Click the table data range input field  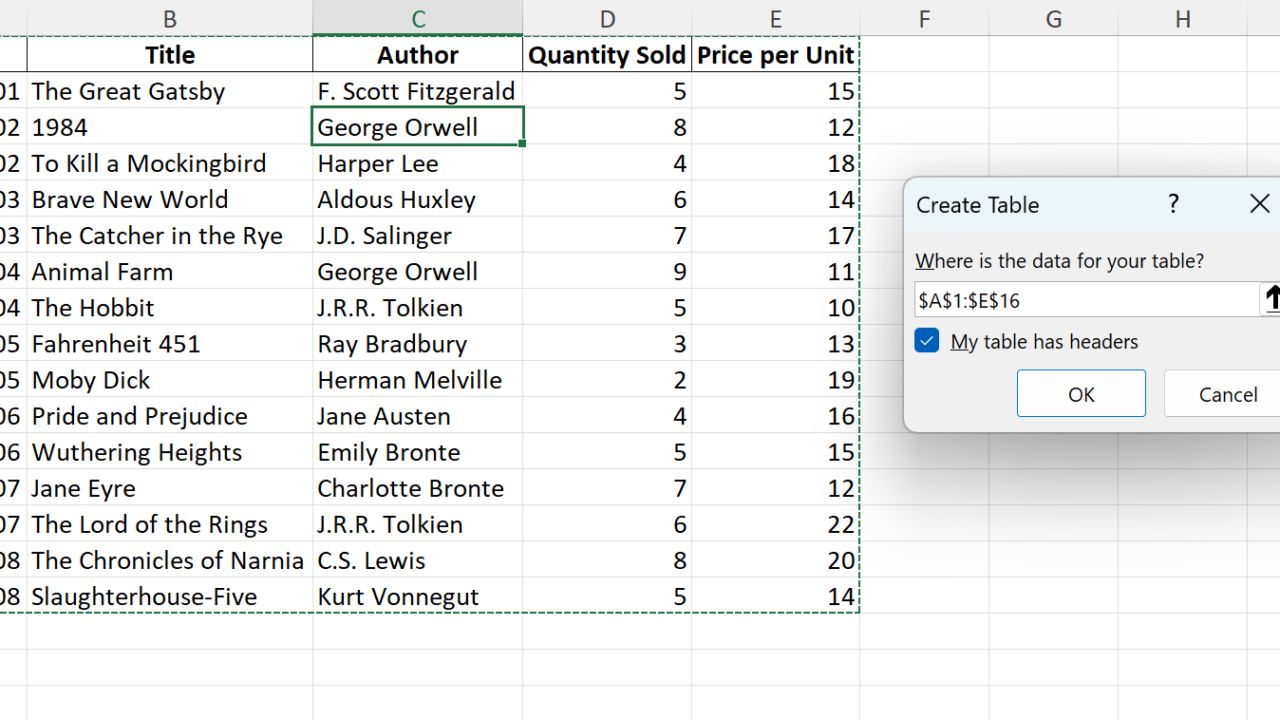tap(1085, 300)
